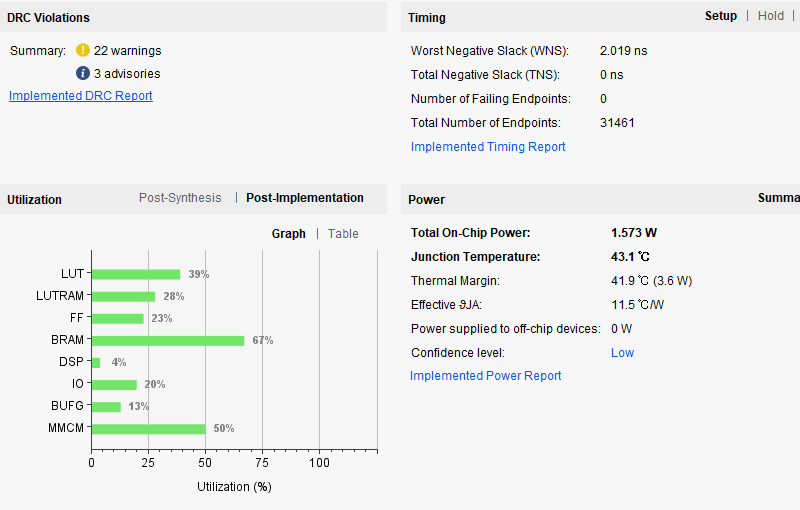Image resolution: width=800 pixels, height=510 pixels.
Task: Switch Utilization to Post-Synthesis tab
Action: 180,198
